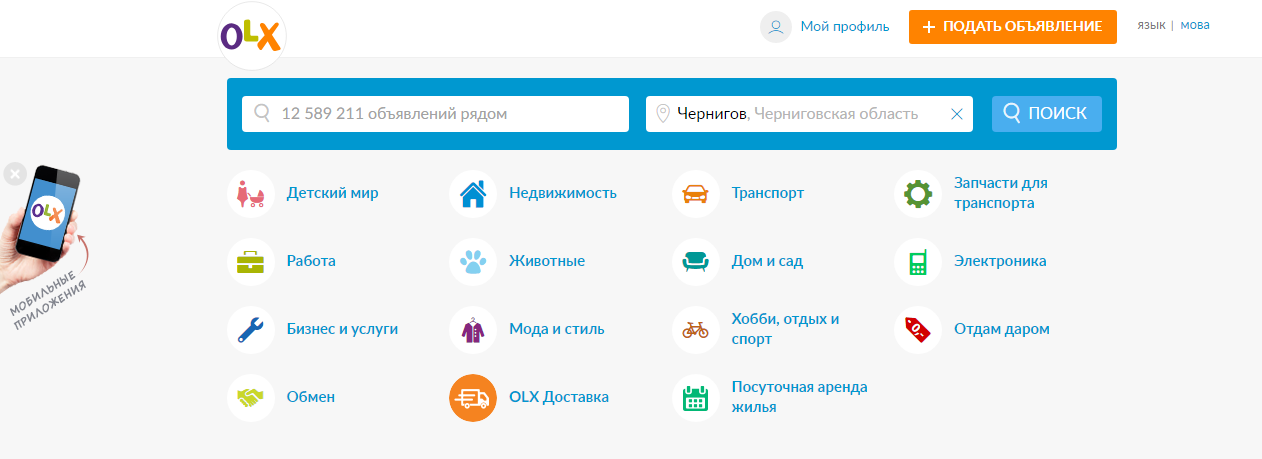
Task: Switch language to мова
Action: 1195,25
